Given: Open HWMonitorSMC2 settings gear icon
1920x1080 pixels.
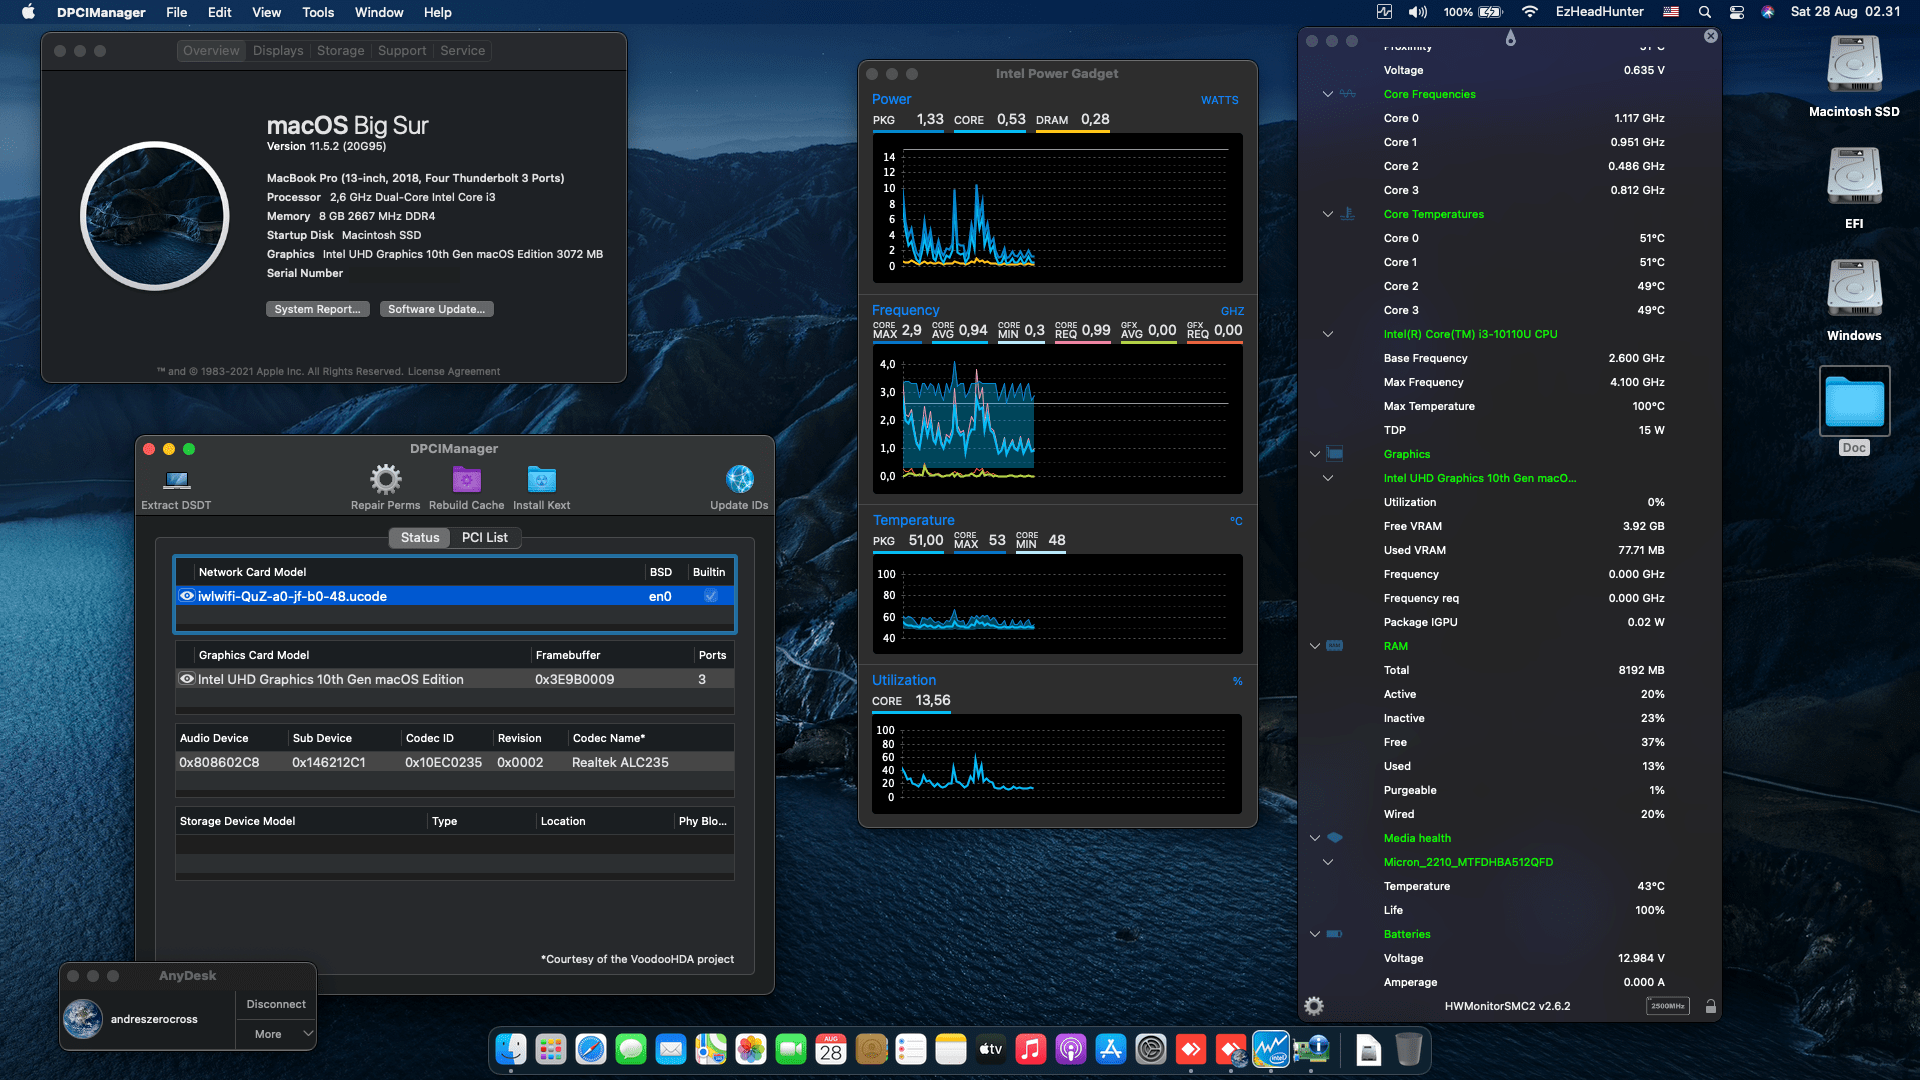Looking at the screenshot, I should [x=1314, y=1006].
